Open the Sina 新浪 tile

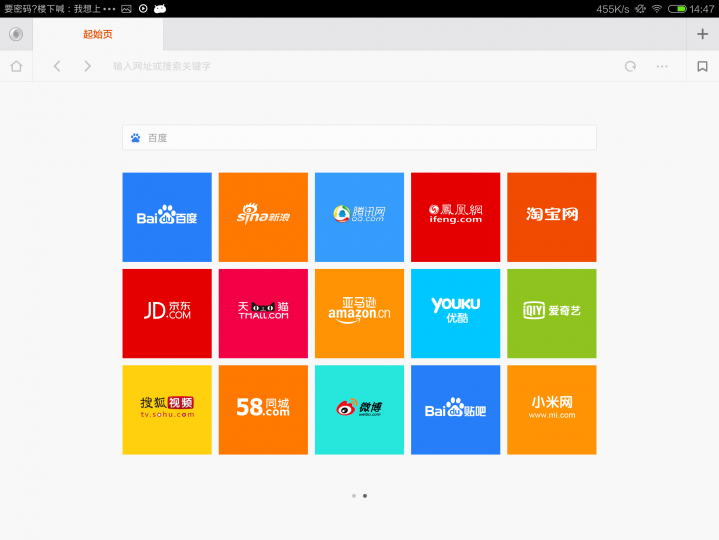click(x=263, y=217)
